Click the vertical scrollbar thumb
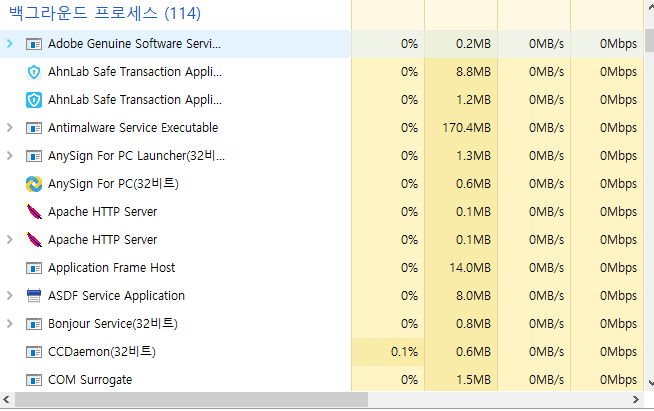This screenshot has width=654, height=411. tap(650, 40)
